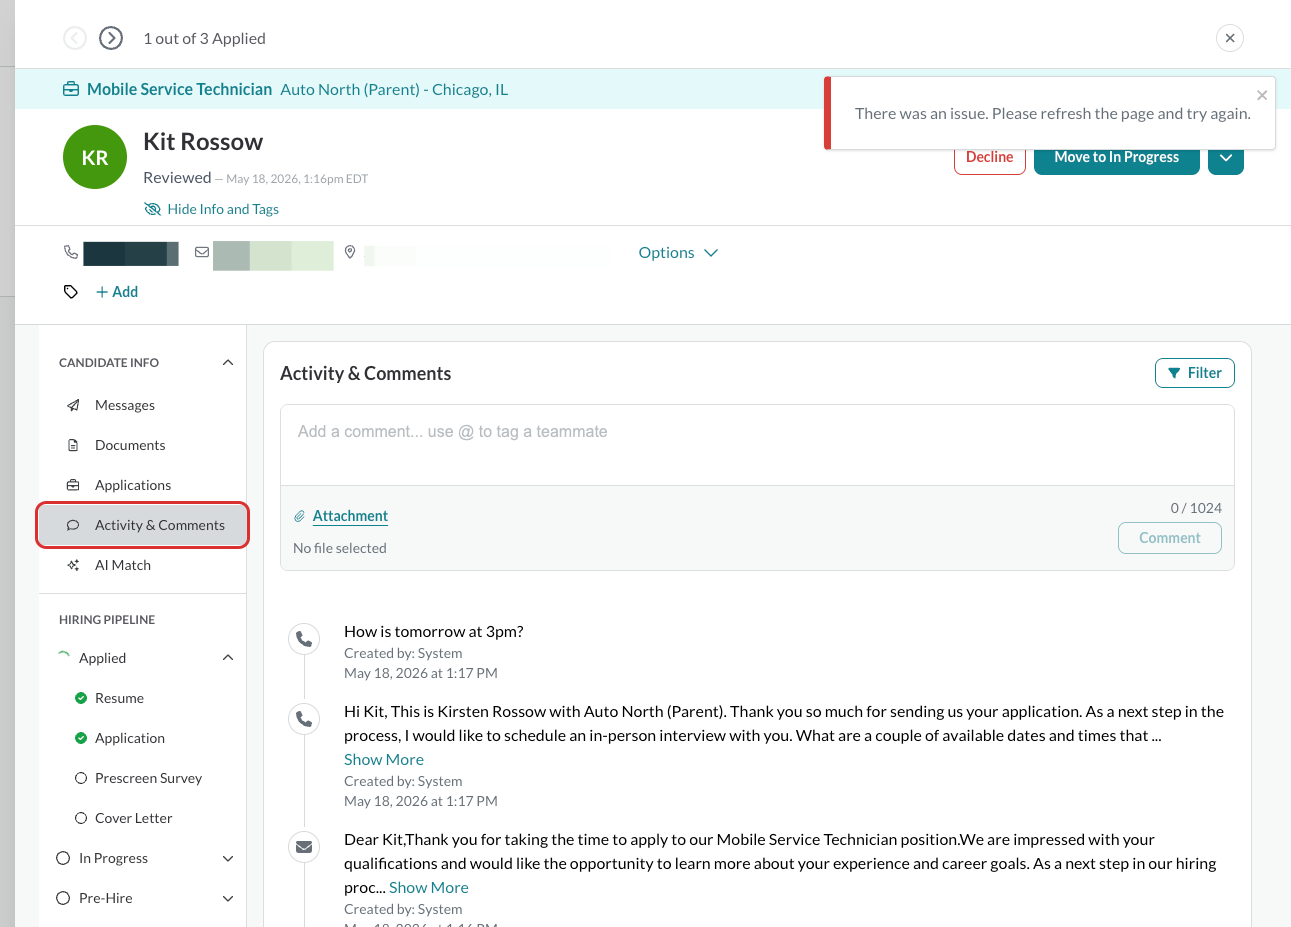This screenshot has width=1291, height=927.
Task: Close the candidate panel with X
Action: coord(1230,38)
